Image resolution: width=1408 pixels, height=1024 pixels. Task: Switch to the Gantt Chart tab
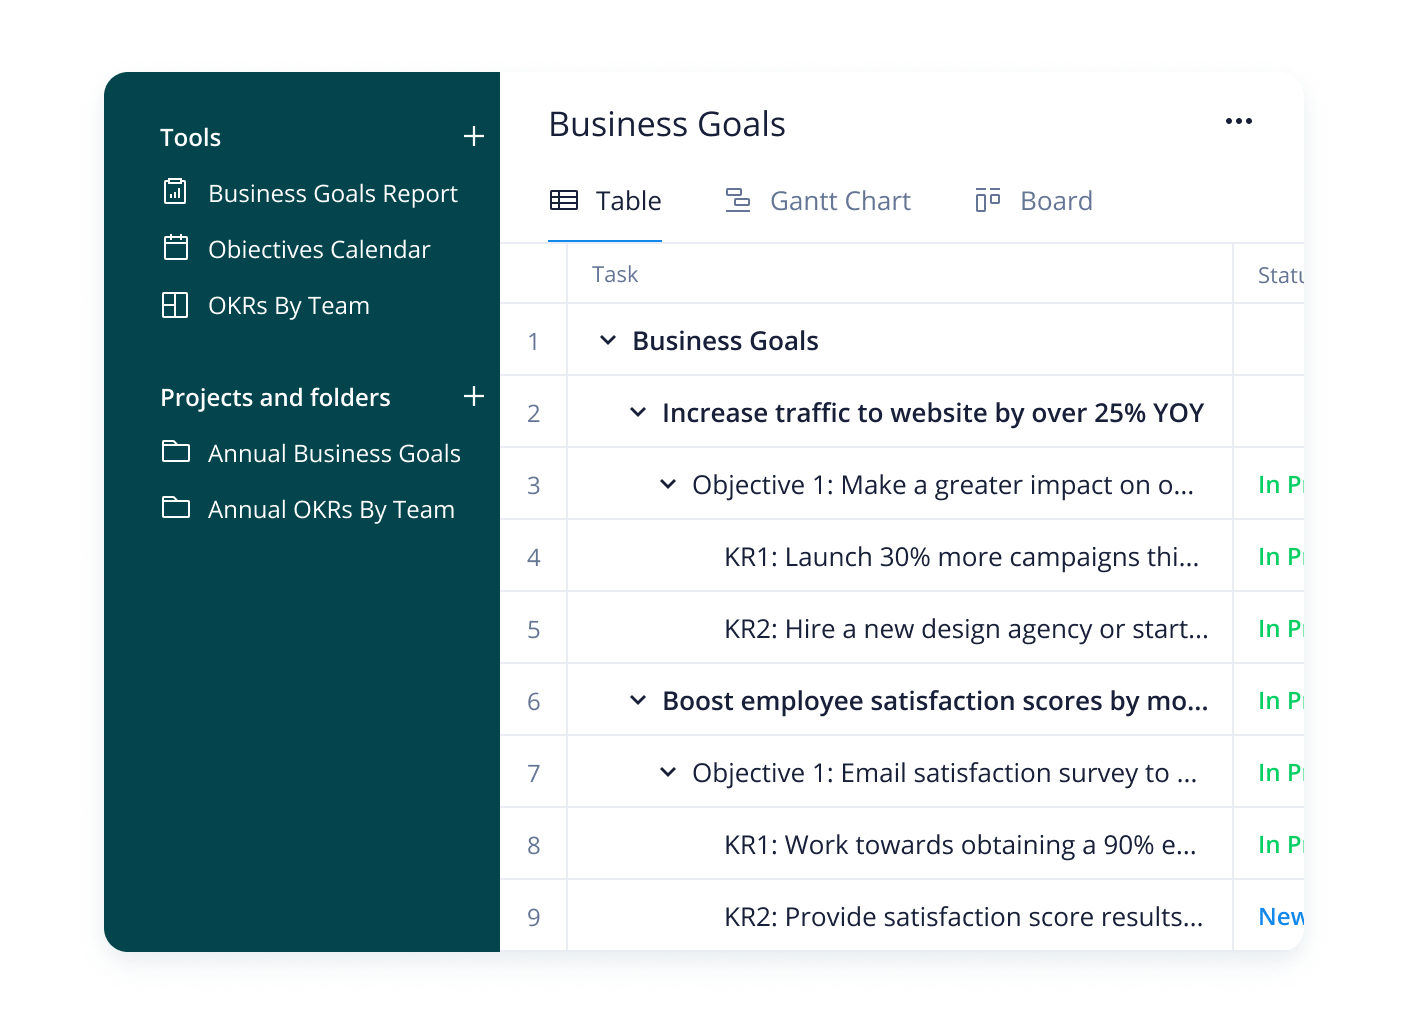[818, 201]
